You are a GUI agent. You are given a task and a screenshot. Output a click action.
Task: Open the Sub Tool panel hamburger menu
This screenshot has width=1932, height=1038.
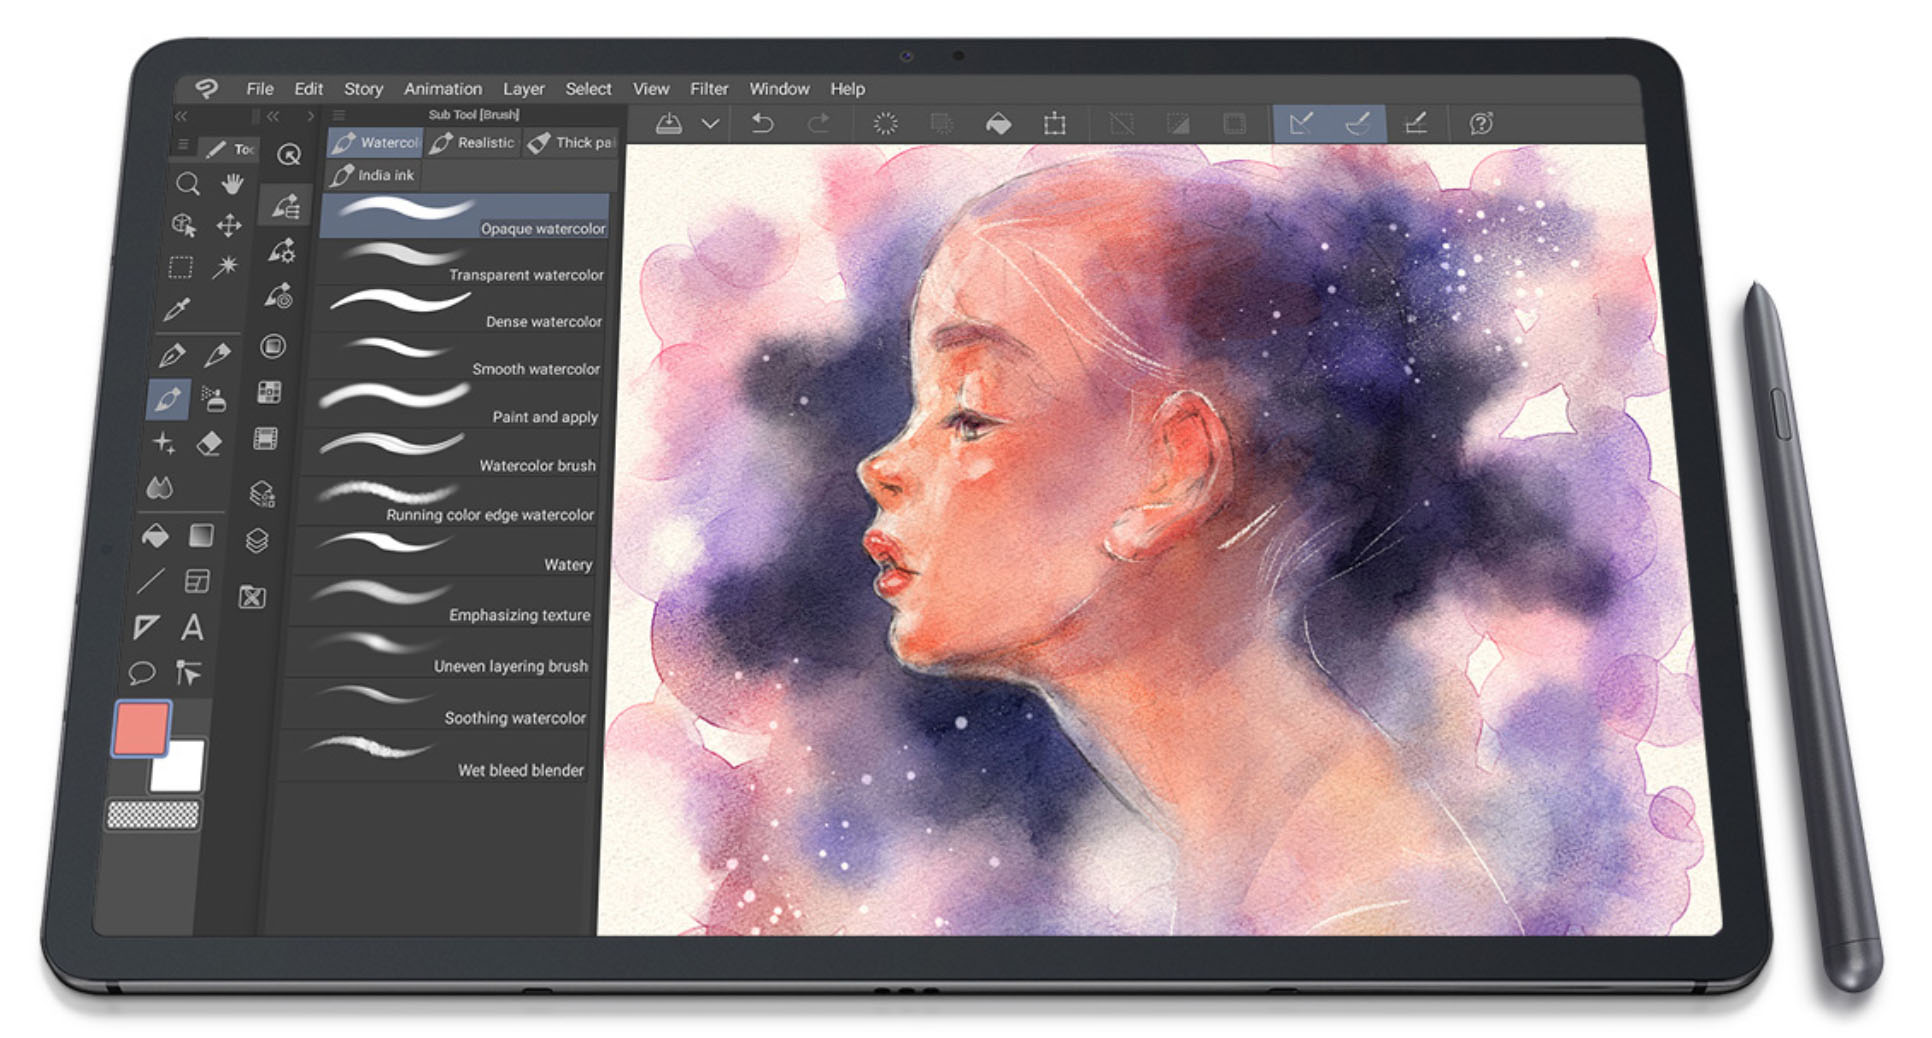(x=339, y=115)
